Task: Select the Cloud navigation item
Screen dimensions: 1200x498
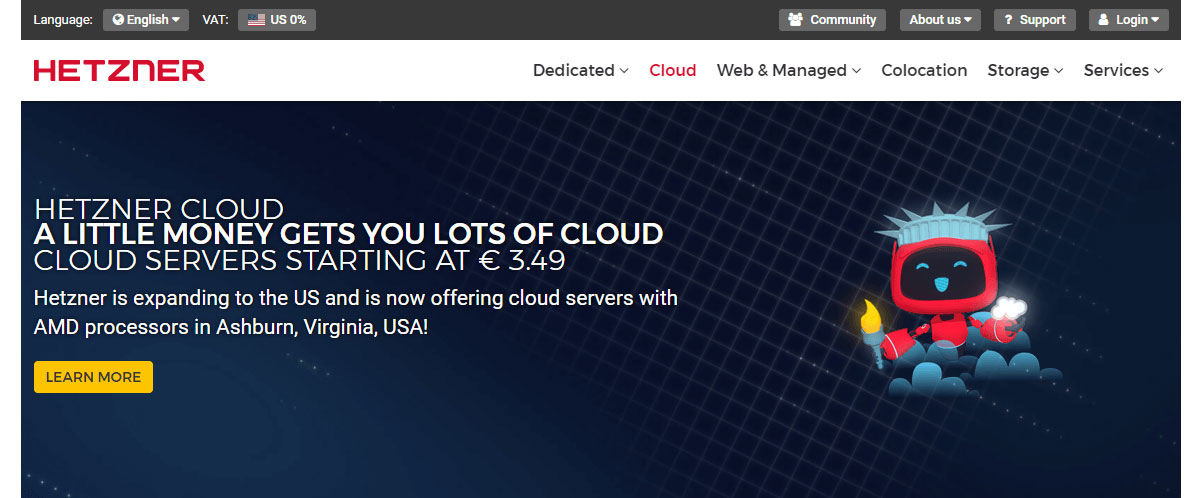Action: [x=673, y=70]
